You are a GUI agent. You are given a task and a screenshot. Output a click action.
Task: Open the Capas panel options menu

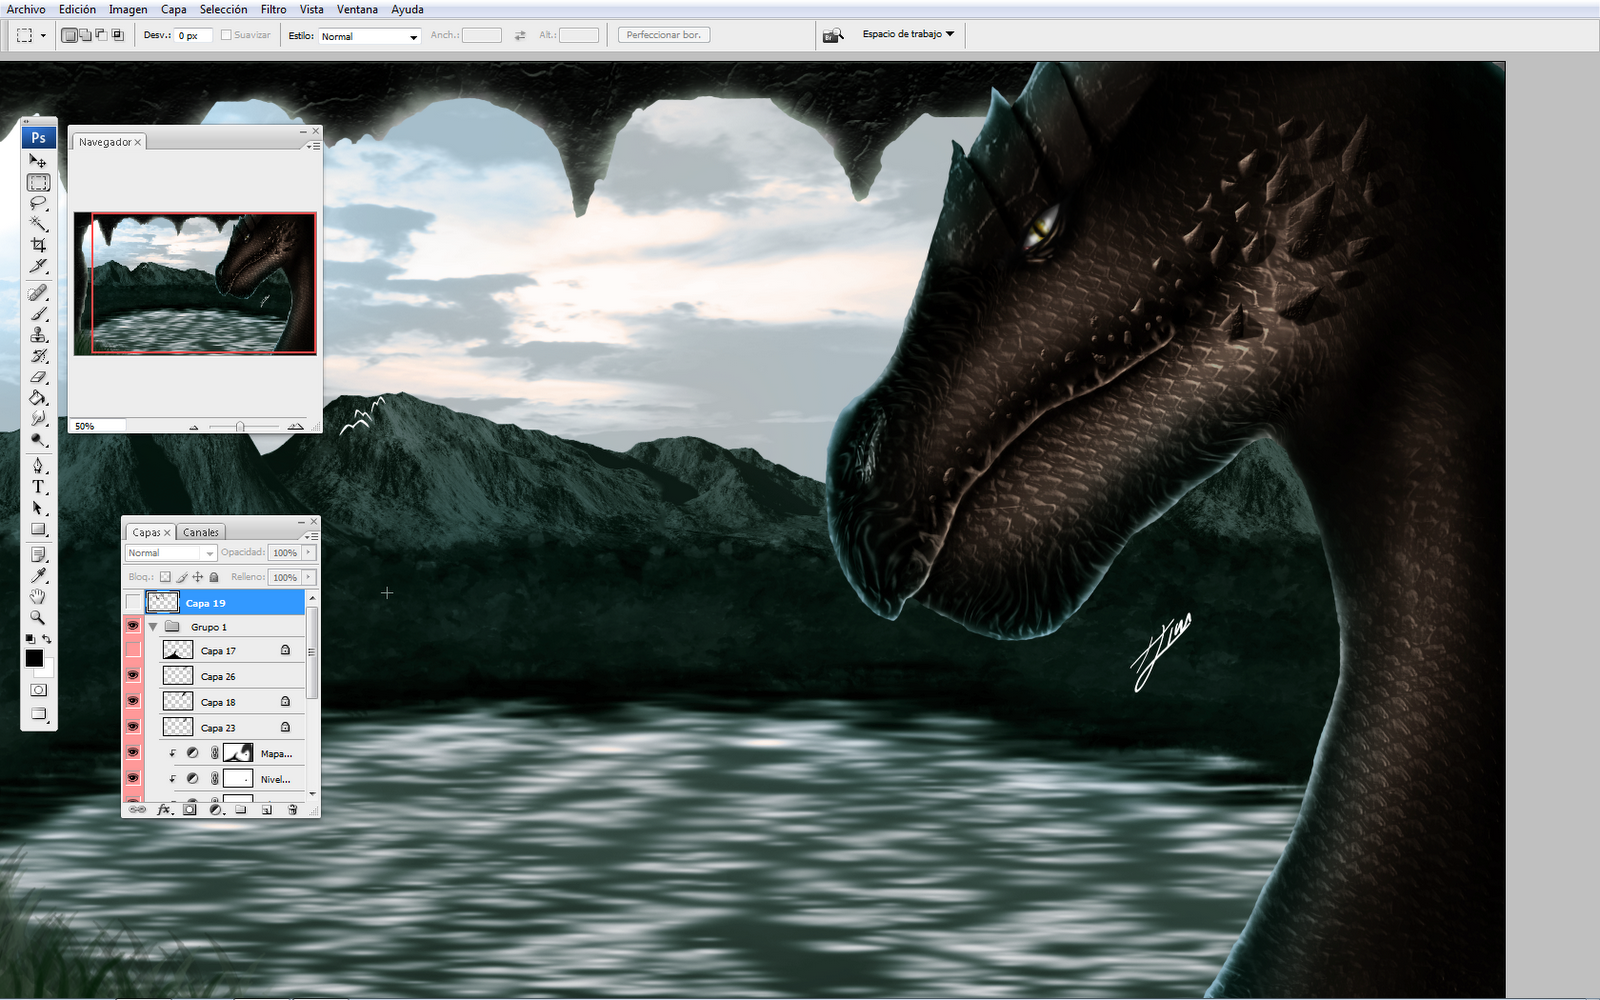[x=312, y=536]
